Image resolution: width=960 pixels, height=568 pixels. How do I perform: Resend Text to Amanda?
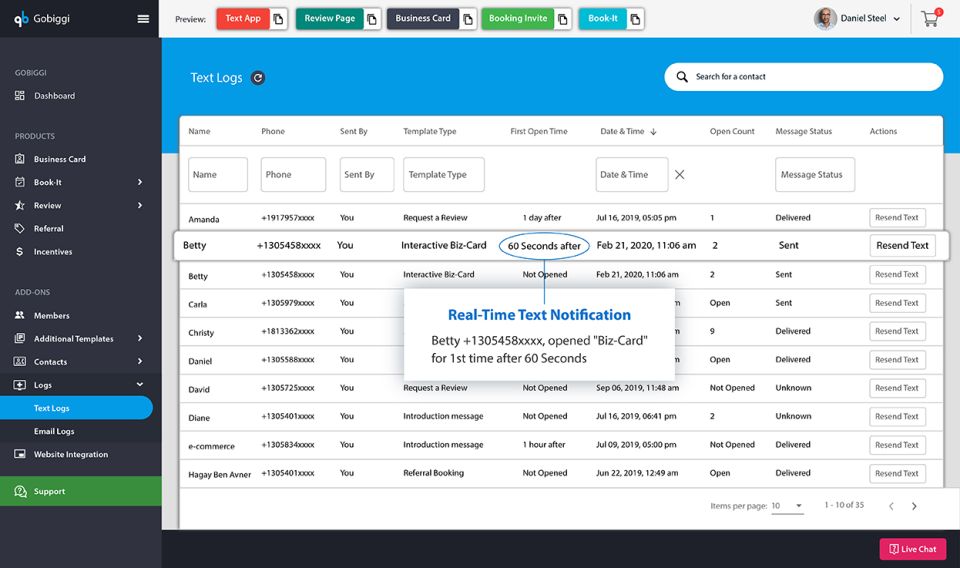click(x=898, y=217)
